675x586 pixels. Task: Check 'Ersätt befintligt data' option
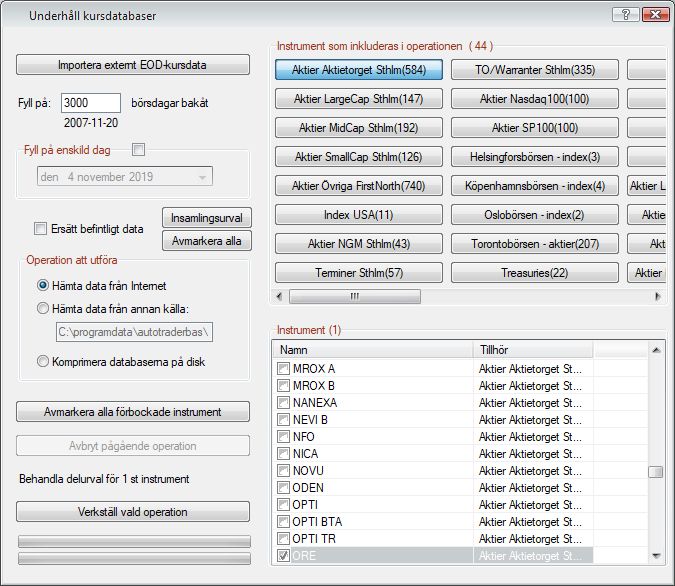pyautogui.click(x=40, y=228)
